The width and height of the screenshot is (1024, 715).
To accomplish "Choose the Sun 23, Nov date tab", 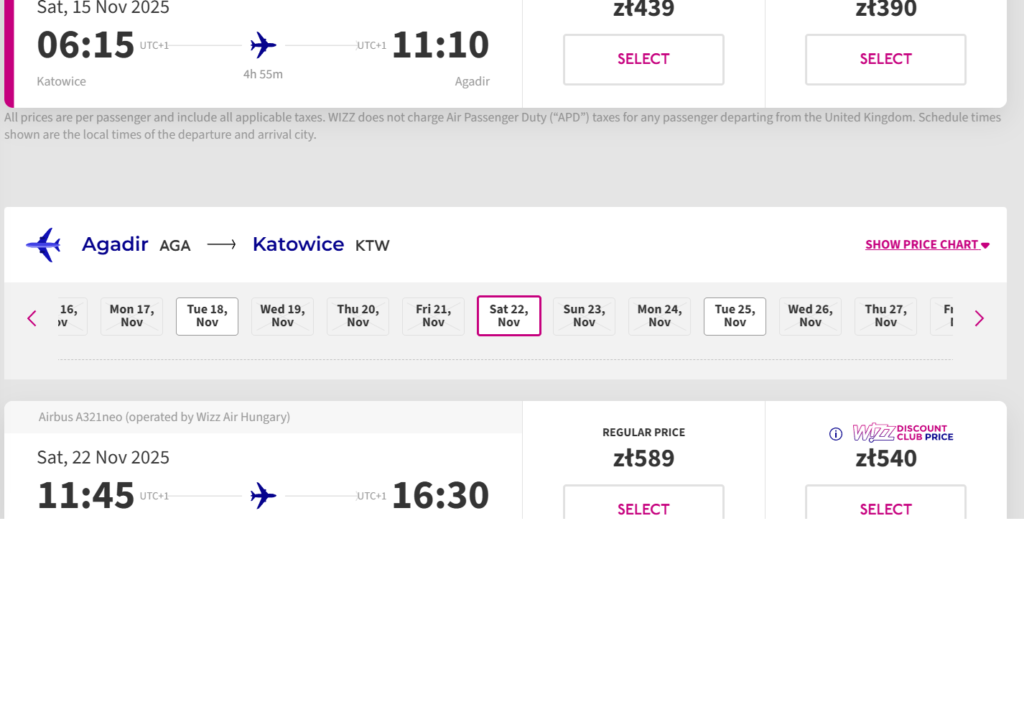I will 584,316.
